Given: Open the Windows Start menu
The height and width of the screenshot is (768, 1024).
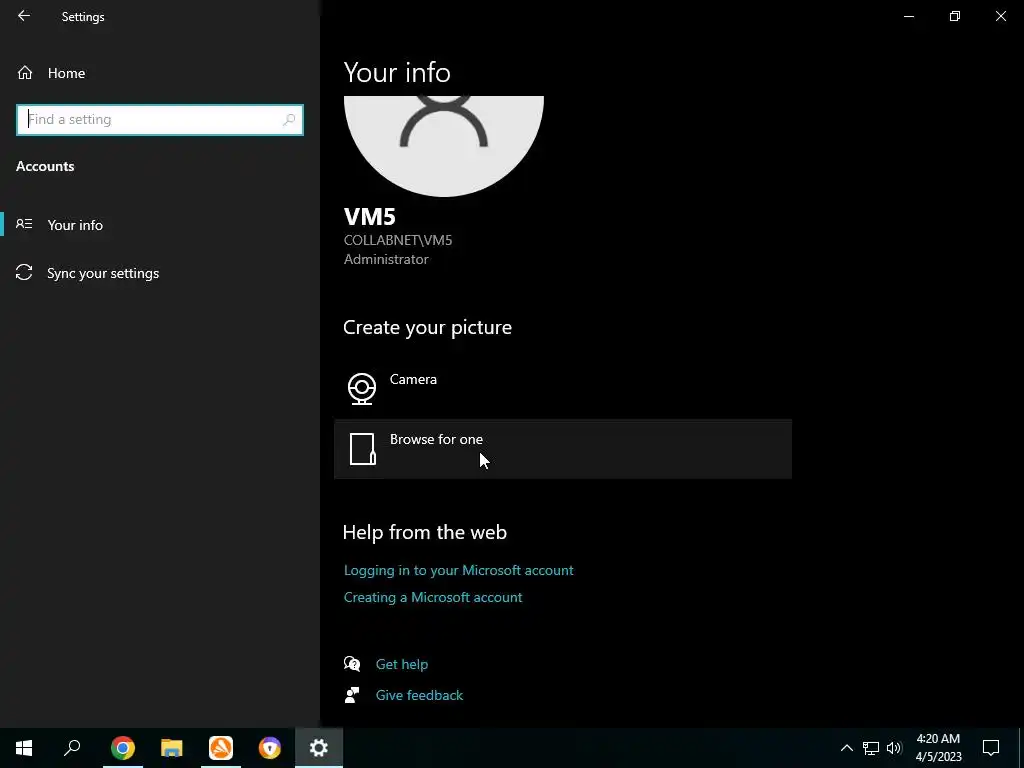Looking at the screenshot, I should pyautogui.click(x=24, y=748).
